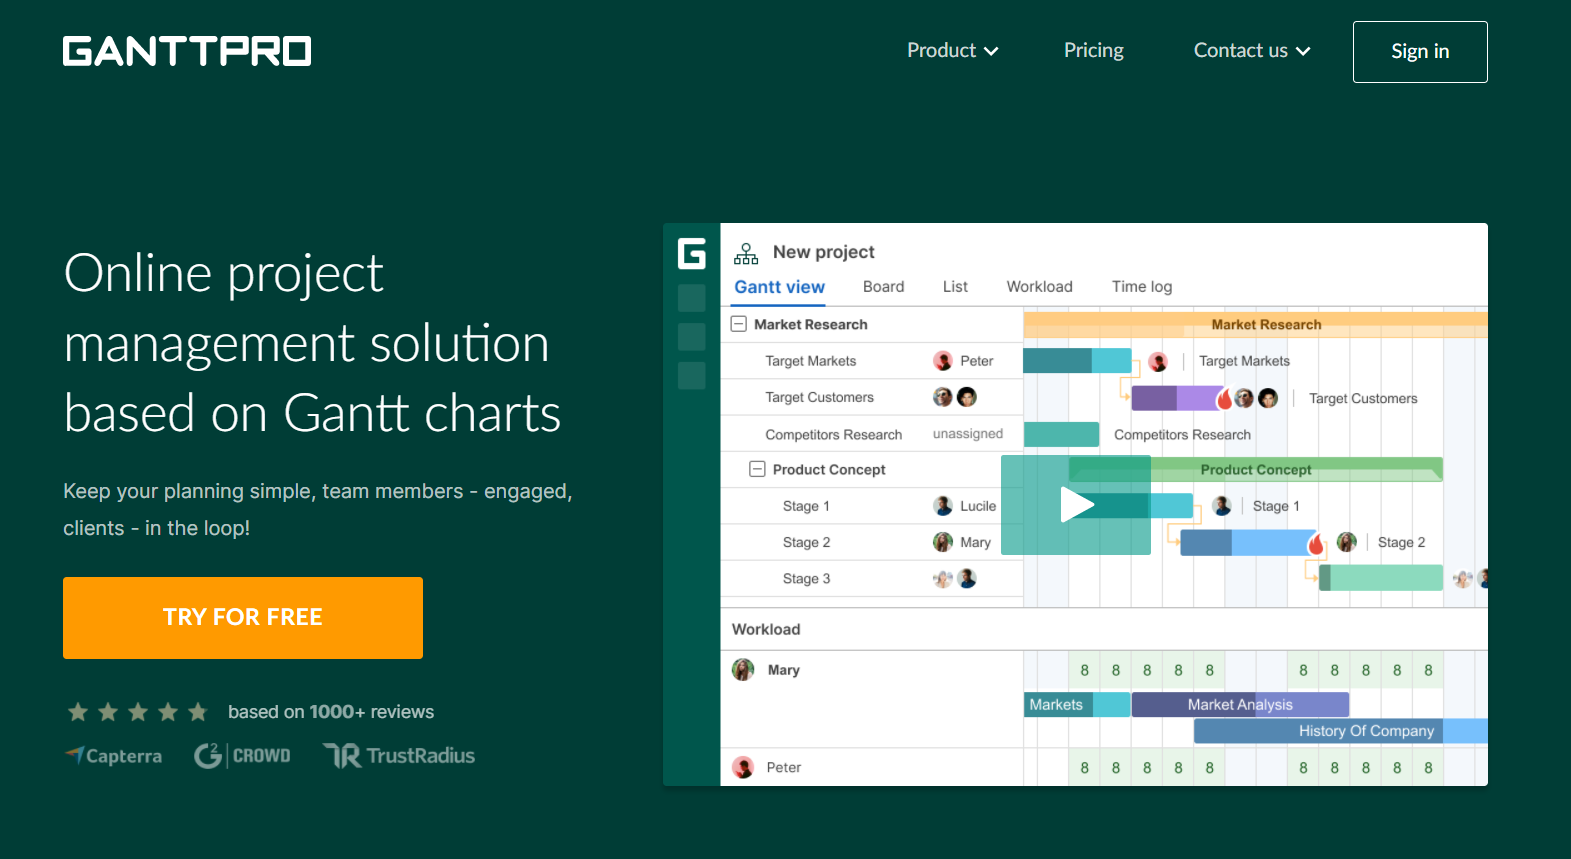Select the Competitors Research task row
This screenshot has width=1571, height=859.
click(872, 434)
